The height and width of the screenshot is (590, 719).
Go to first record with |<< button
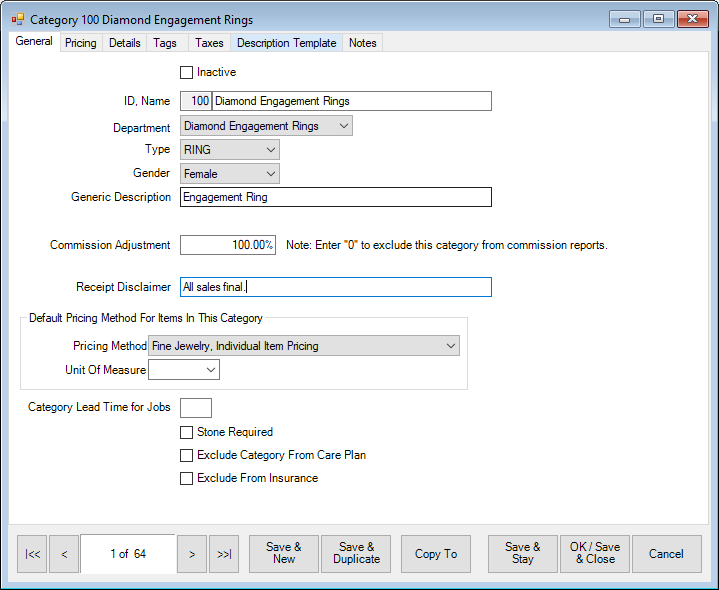point(33,554)
